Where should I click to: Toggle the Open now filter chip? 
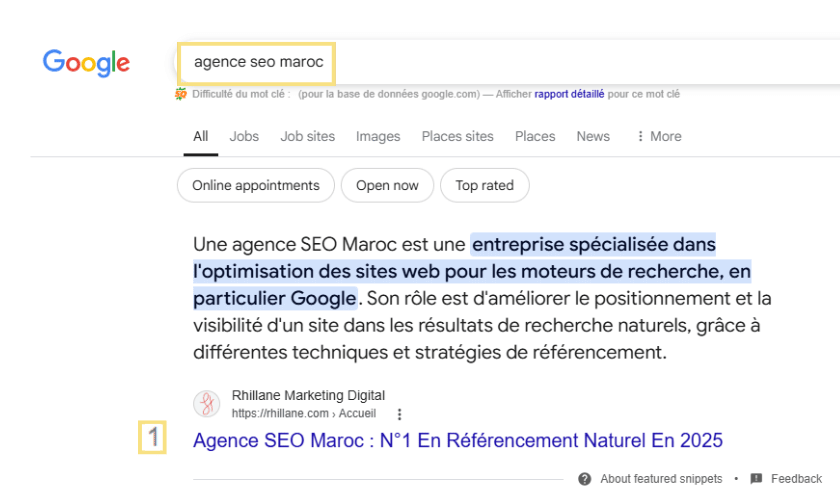[x=387, y=185]
